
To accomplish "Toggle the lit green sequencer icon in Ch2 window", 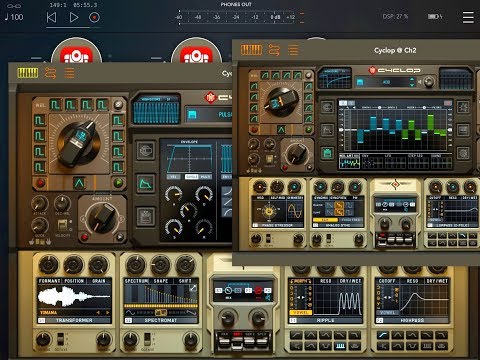I will coord(327,153).
